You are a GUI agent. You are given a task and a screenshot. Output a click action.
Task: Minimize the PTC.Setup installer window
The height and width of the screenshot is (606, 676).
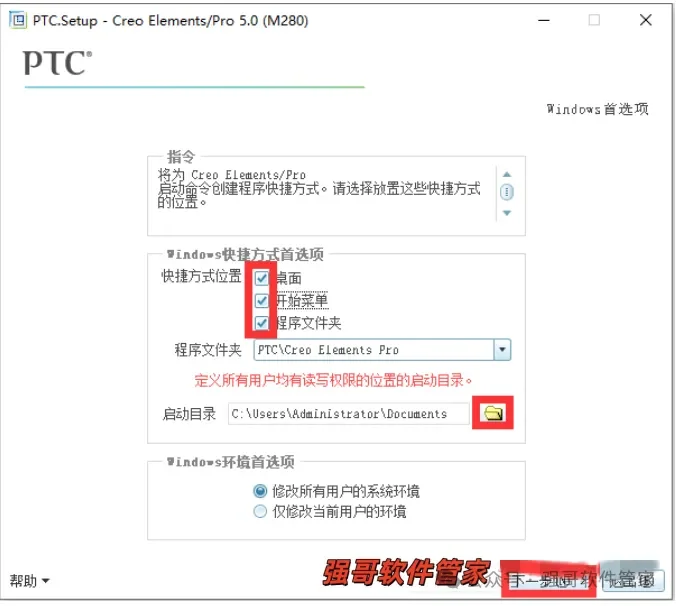[544, 20]
